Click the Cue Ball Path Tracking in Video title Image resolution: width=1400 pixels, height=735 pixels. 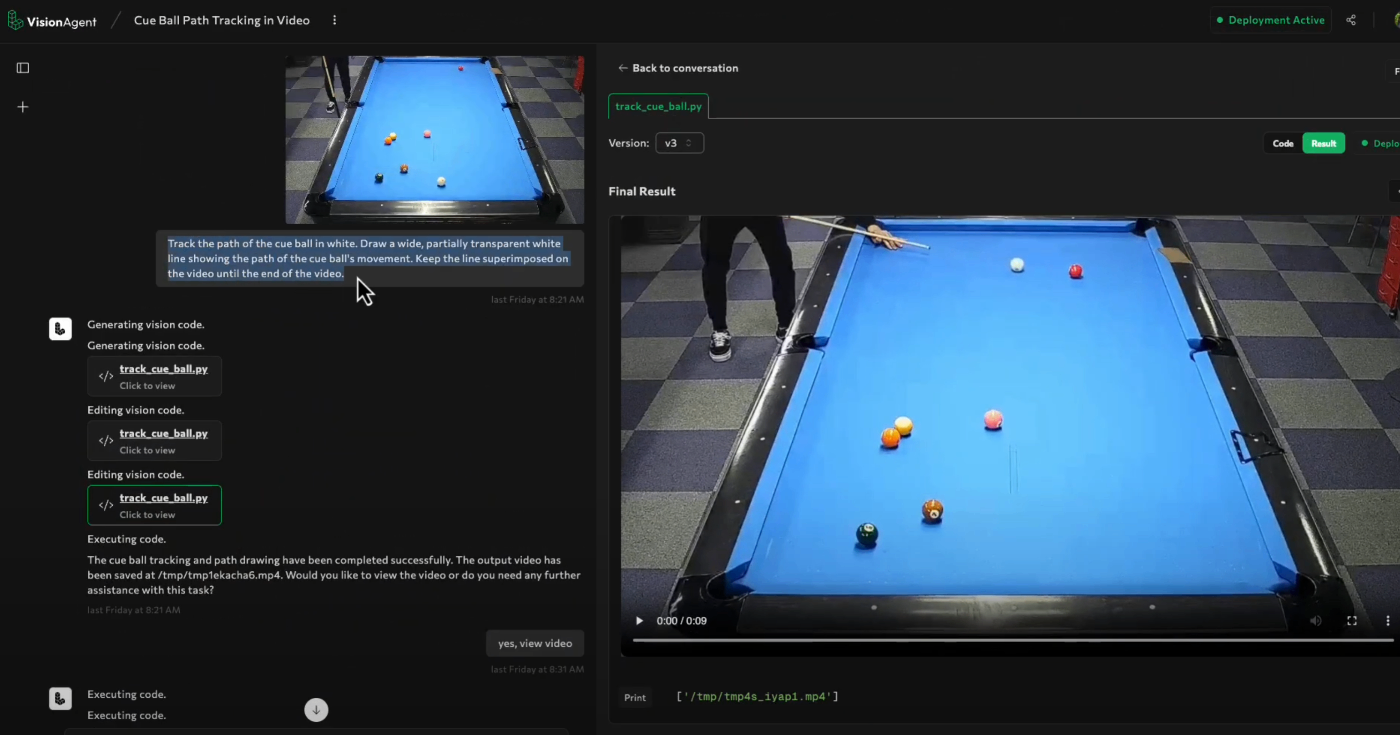coord(222,20)
